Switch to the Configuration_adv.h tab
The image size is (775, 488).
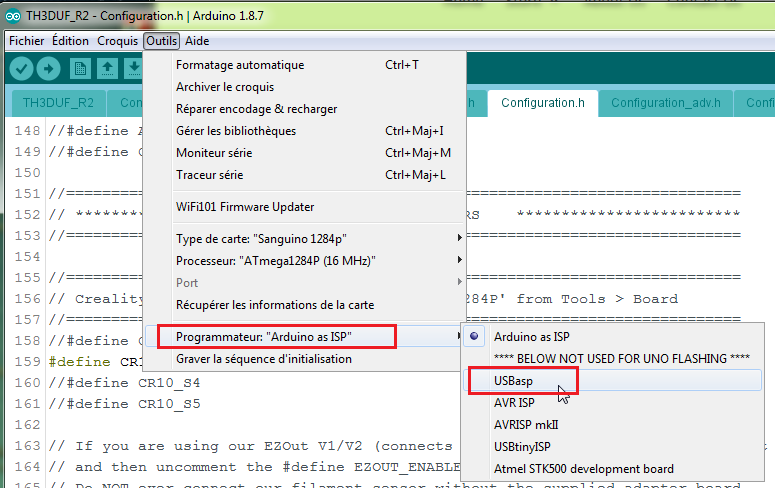(x=666, y=103)
